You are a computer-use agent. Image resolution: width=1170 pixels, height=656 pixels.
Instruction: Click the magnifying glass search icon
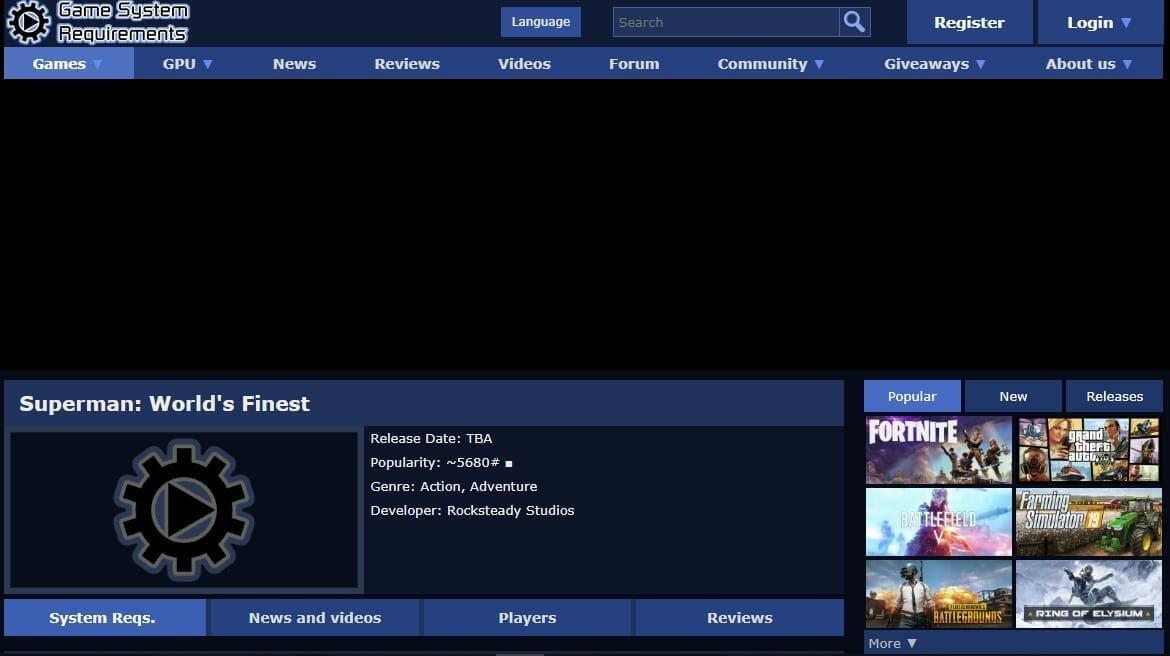click(x=854, y=22)
